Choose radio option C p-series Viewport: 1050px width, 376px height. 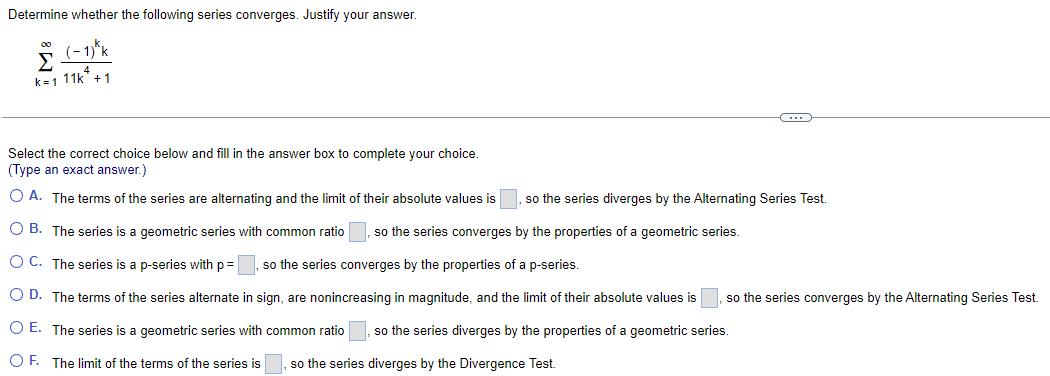16,265
